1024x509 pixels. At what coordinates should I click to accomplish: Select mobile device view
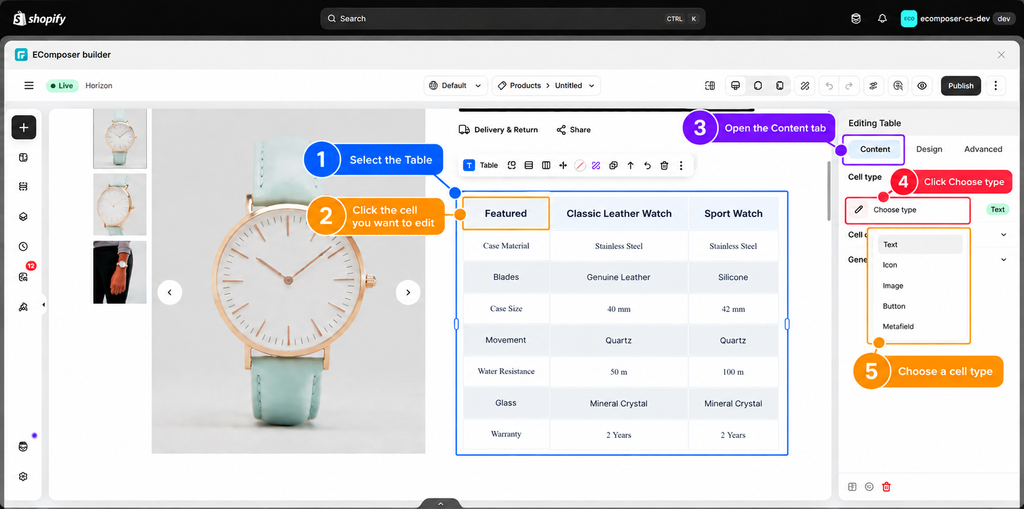coord(779,86)
